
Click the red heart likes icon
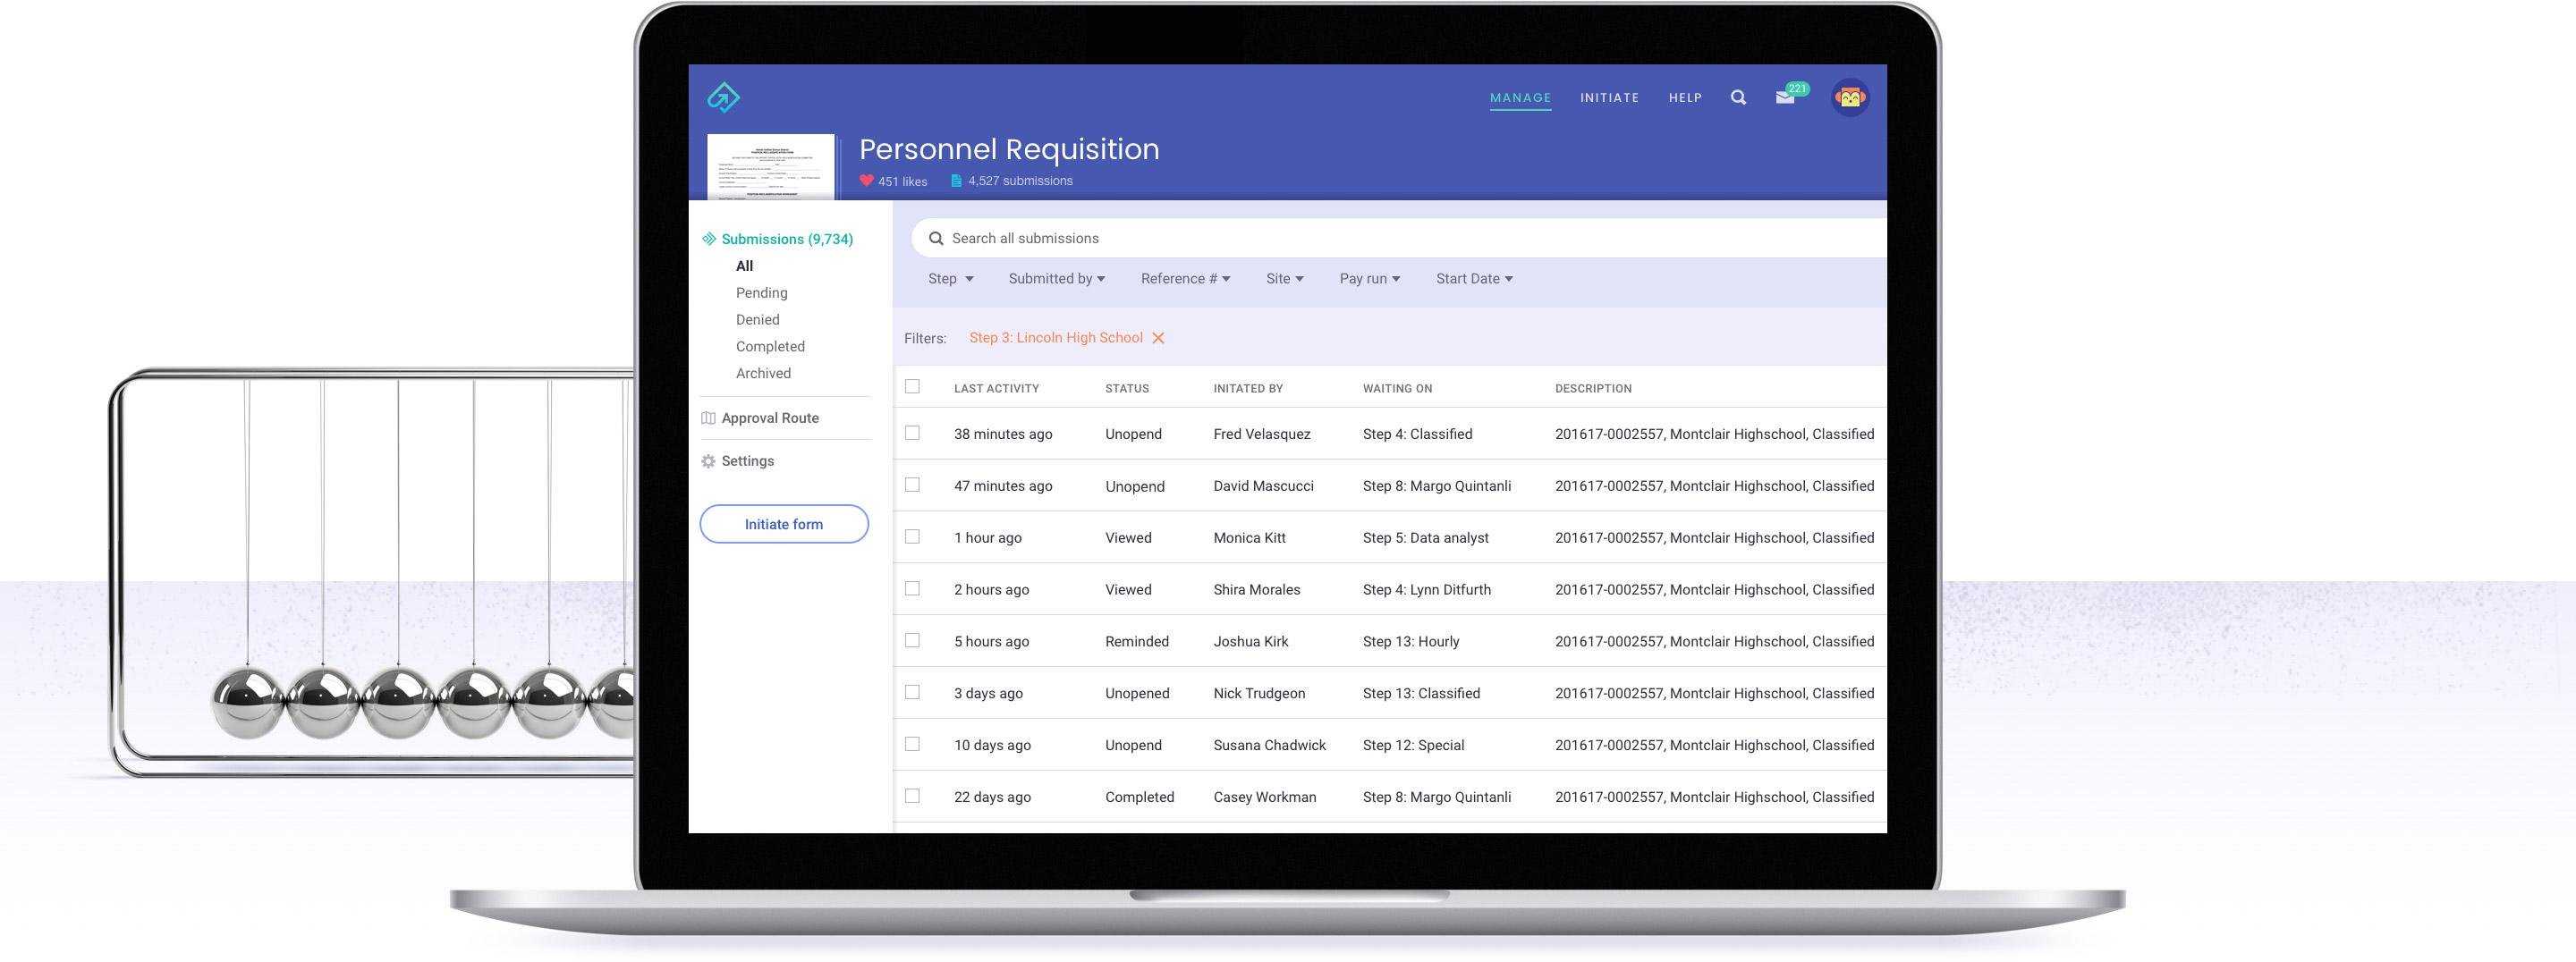click(x=866, y=181)
